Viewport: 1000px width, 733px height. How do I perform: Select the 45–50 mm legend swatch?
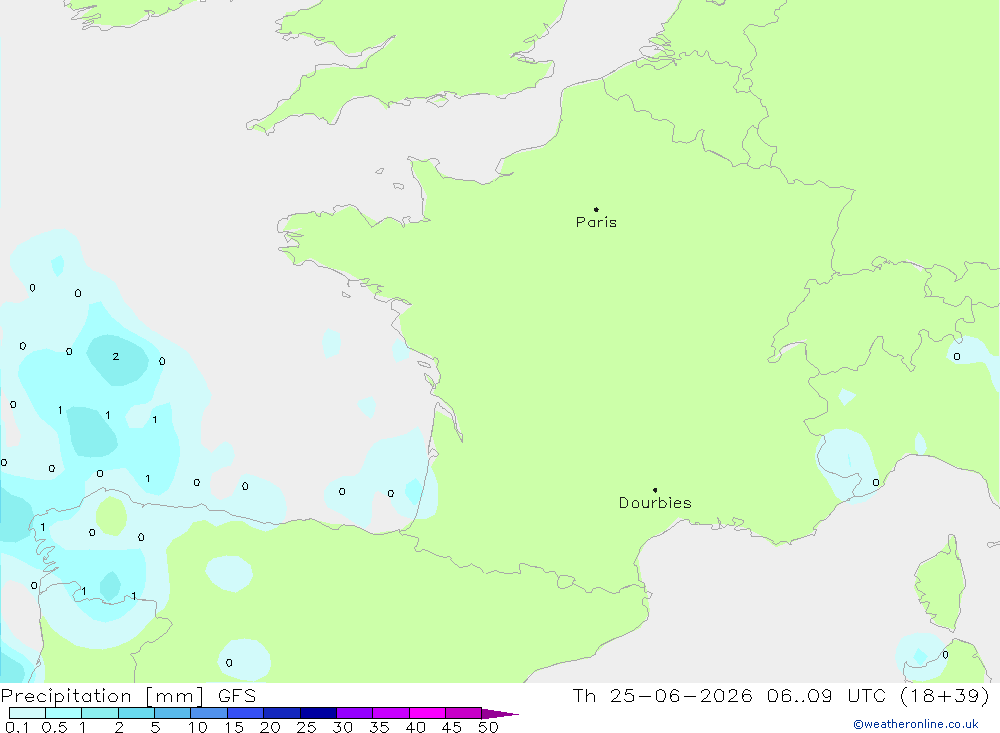coord(464,713)
